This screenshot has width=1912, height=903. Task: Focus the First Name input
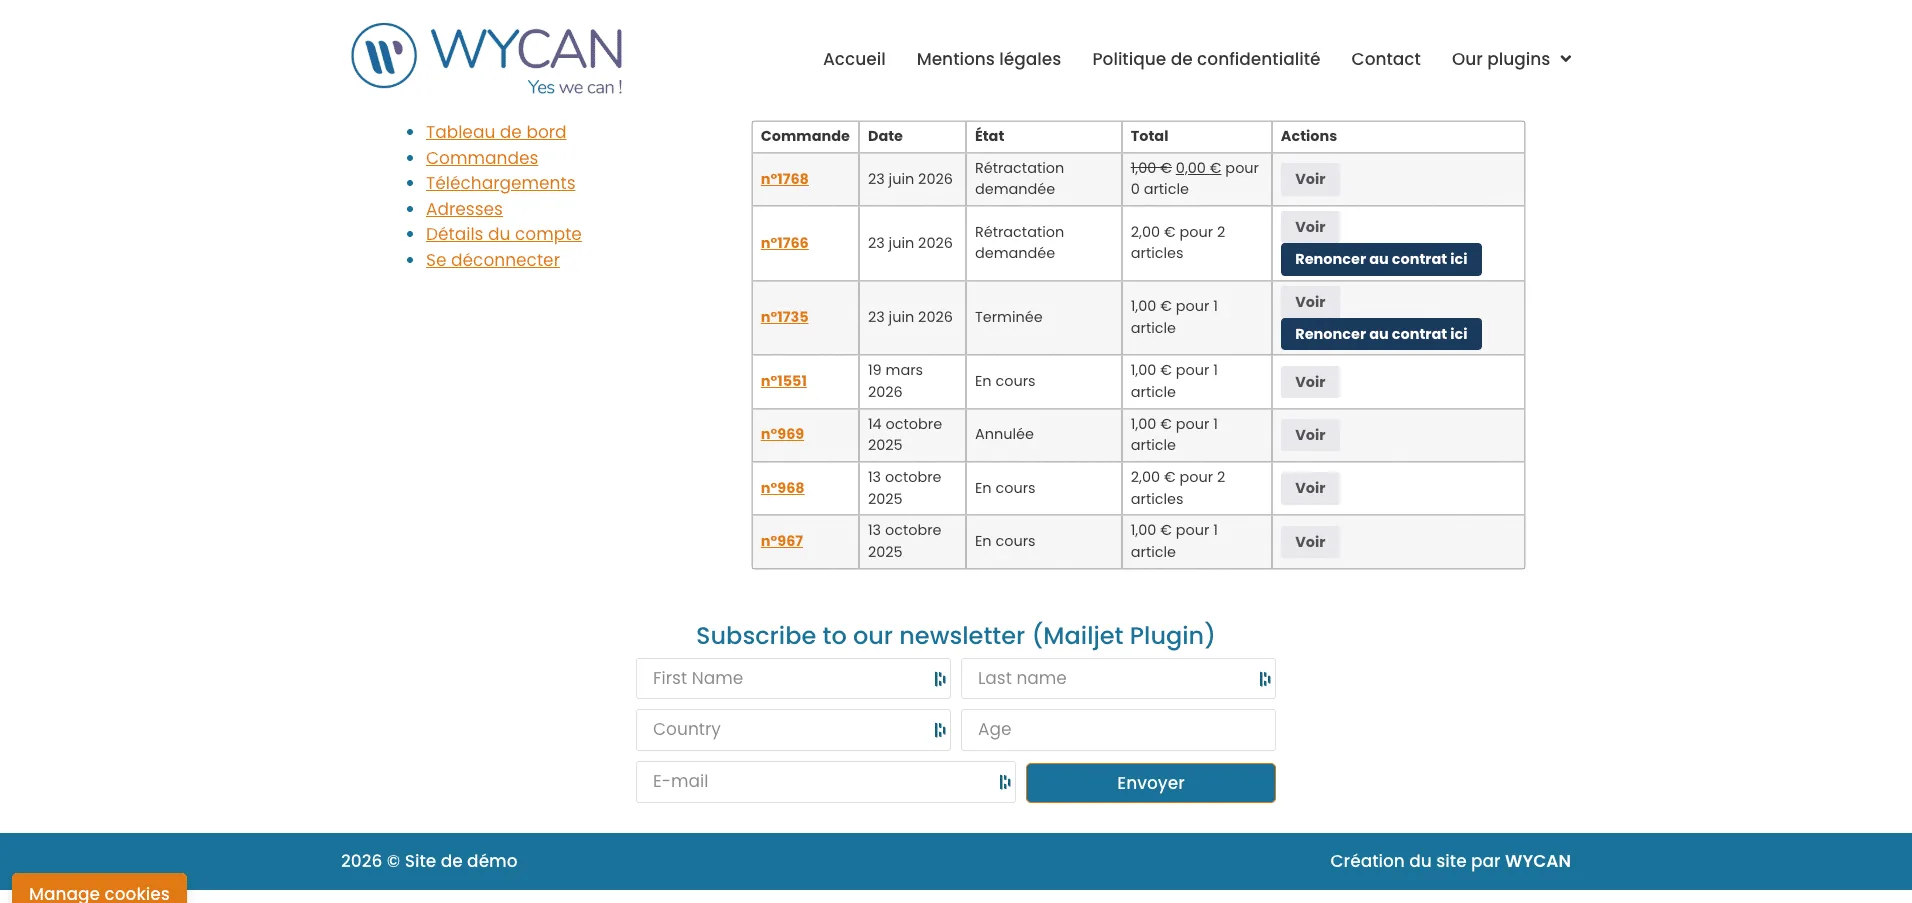pyautogui.click(x=793, y=679)
